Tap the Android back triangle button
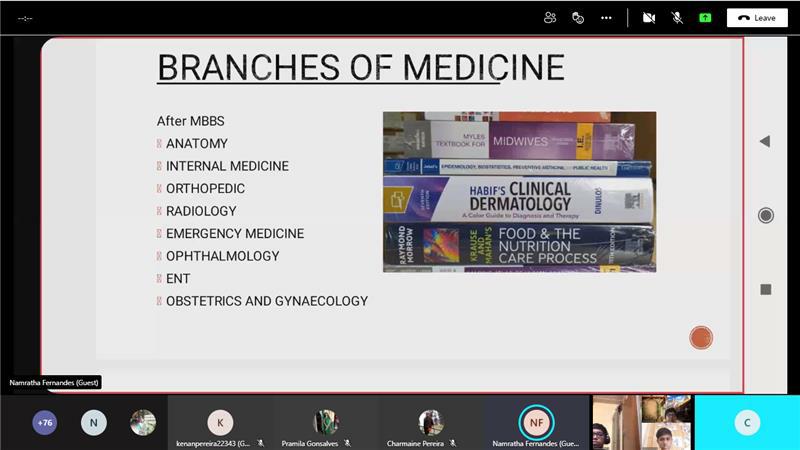Image resolution: width=800 pixels, height=450 pixels. (x=765, y=142)
